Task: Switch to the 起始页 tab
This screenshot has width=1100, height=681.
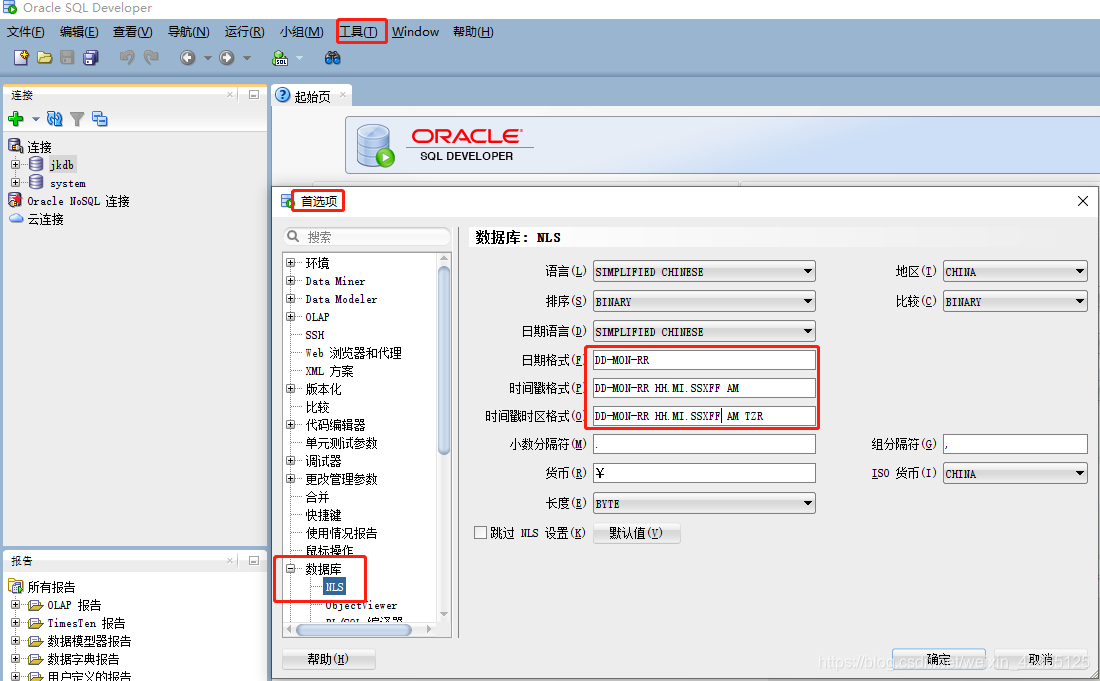Action: click(x=312, y=96)
